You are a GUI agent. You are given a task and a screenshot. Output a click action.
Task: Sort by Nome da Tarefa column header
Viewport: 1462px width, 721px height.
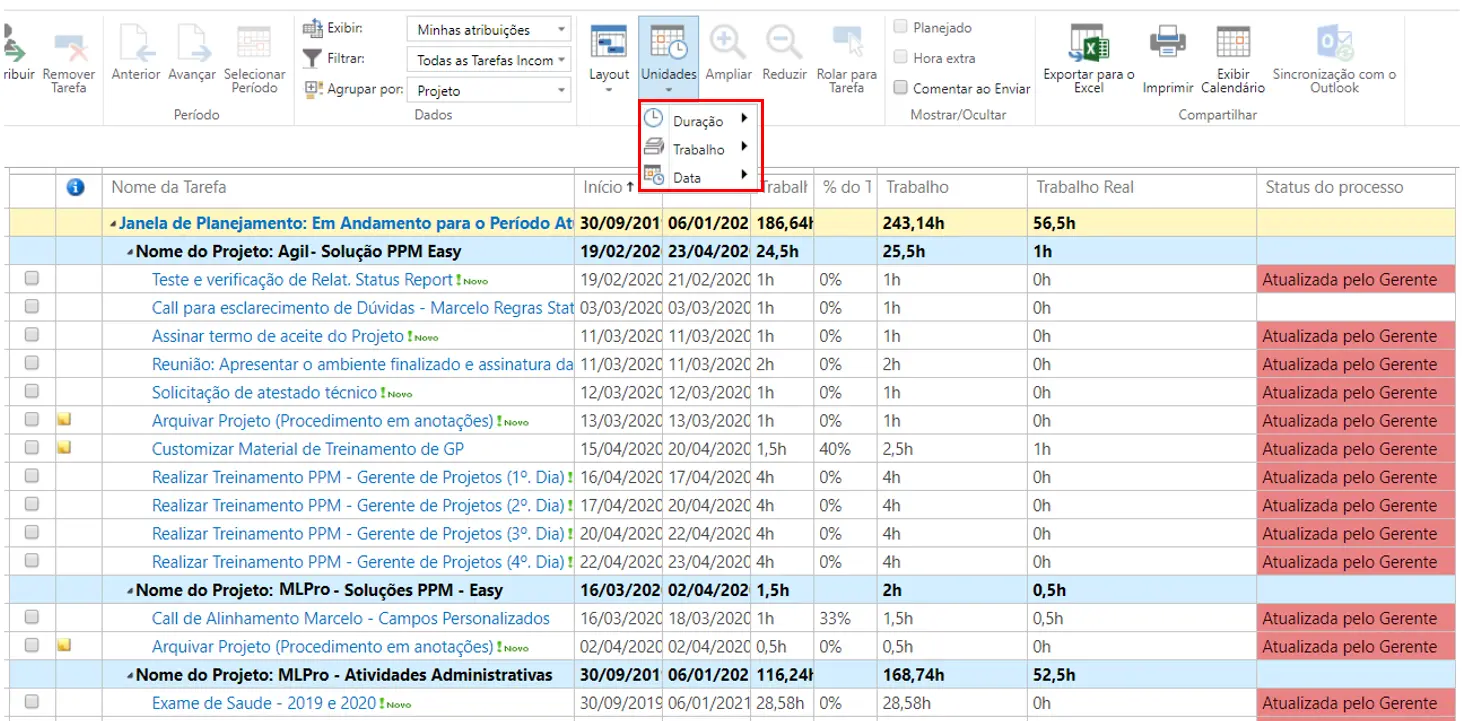[169, 187]
